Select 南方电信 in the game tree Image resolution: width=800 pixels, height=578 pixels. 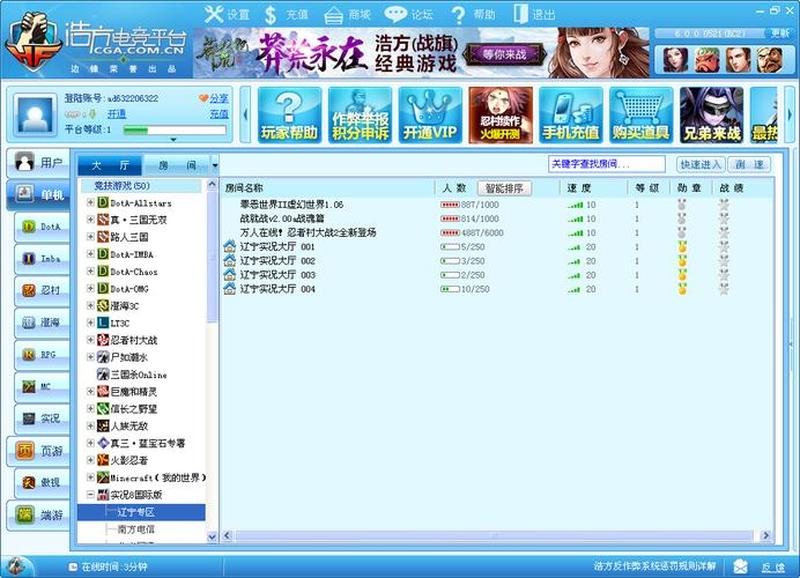[x=136, y=529]
